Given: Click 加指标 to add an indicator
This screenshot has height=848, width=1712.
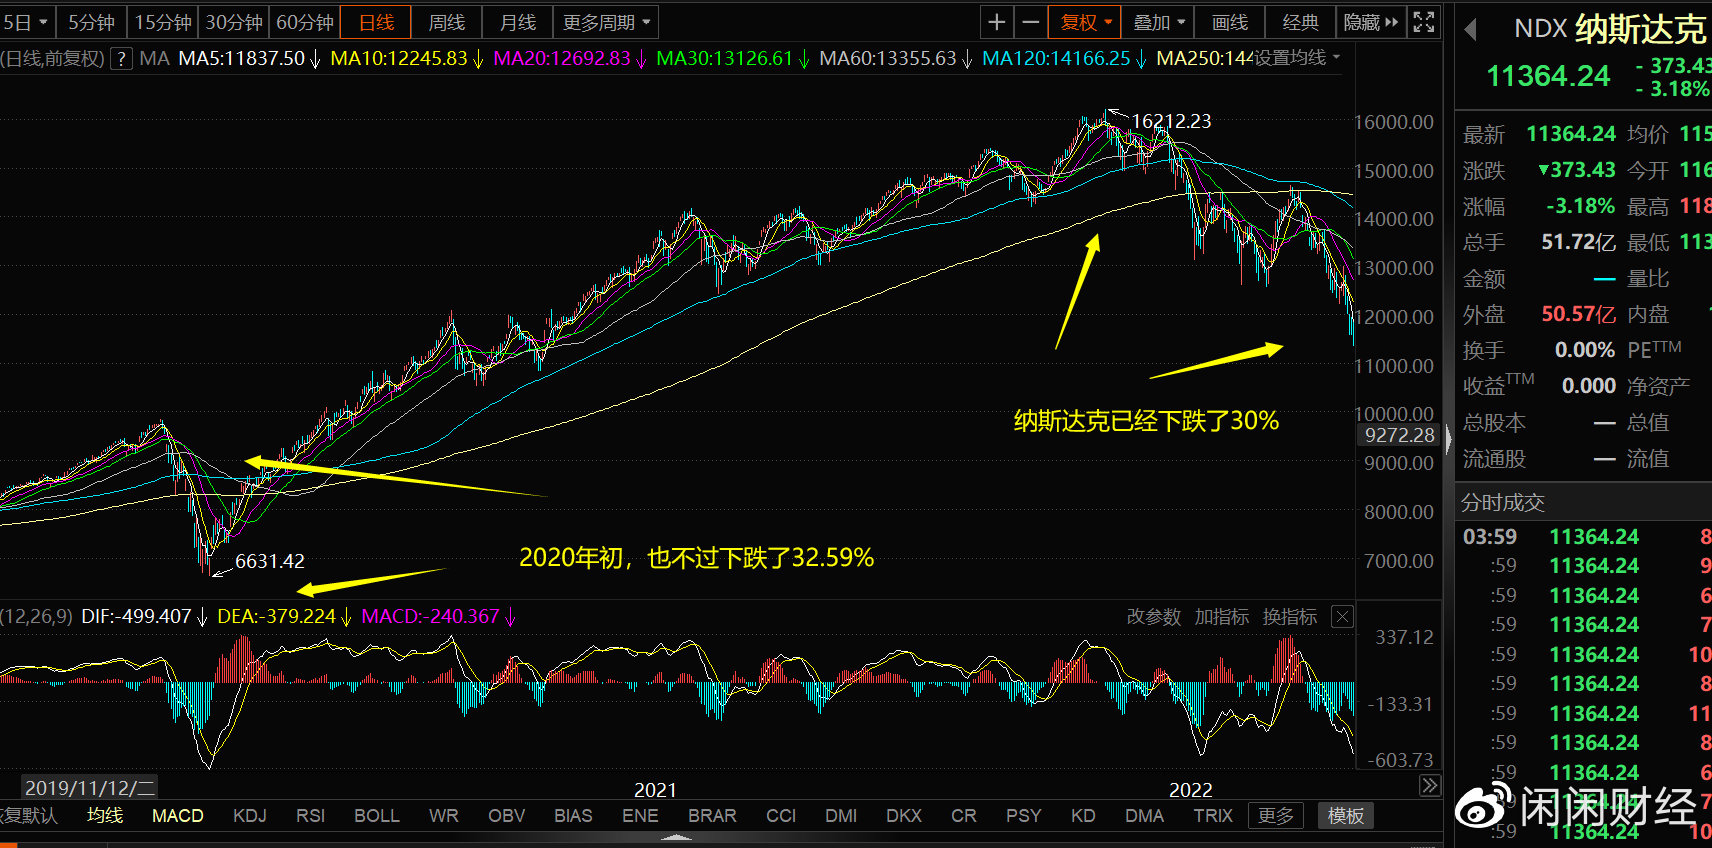Looking at the screenshot, I should coord(1222,617).
